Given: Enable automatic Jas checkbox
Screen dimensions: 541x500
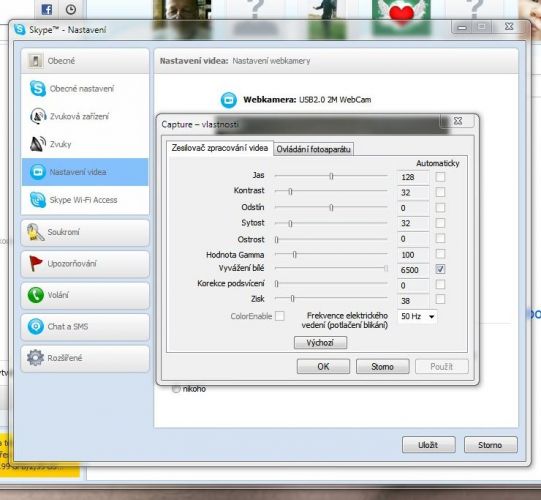Looking at the screenshot, I should (x=440, y=177).
